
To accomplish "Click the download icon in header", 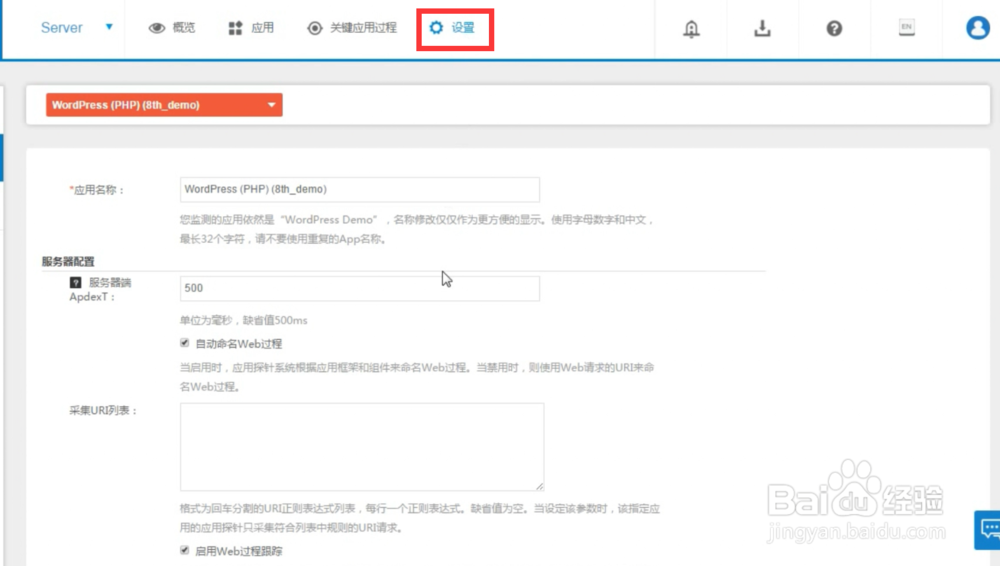I will point(762,28).
